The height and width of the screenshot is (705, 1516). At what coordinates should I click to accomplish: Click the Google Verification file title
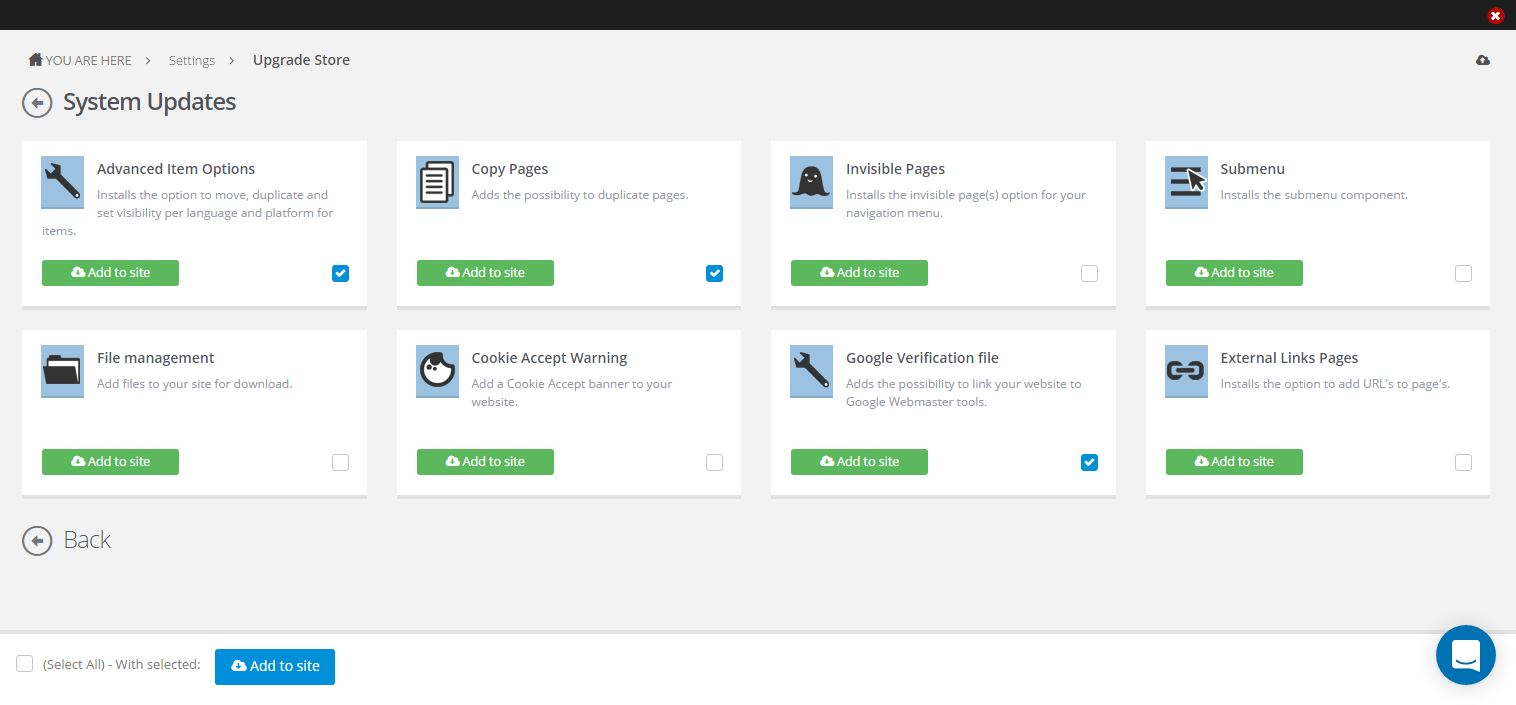click(922, 358)
